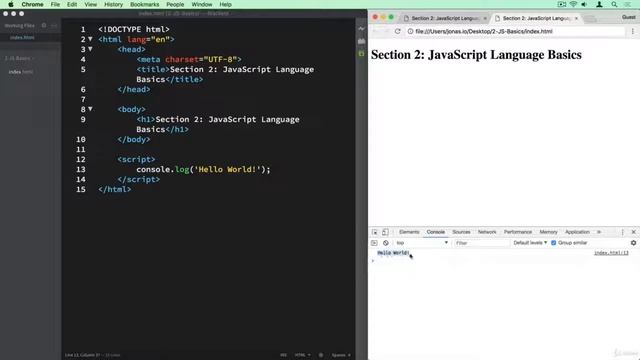Click the green extension icon in Brackets sidebar
The width and height of the screenshot is (640, 360).
[361, 54]
